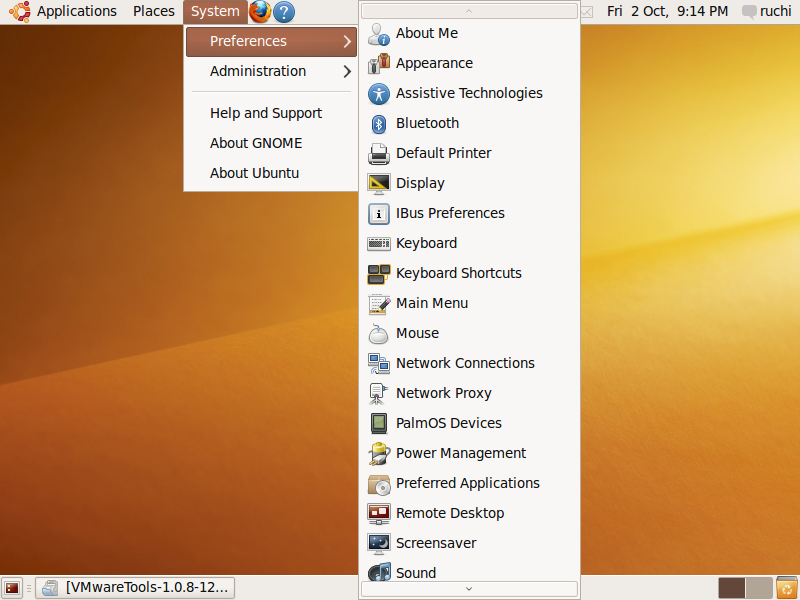Select Screensaver label
This screenshot has height=600, width=800.
(436, 543)
